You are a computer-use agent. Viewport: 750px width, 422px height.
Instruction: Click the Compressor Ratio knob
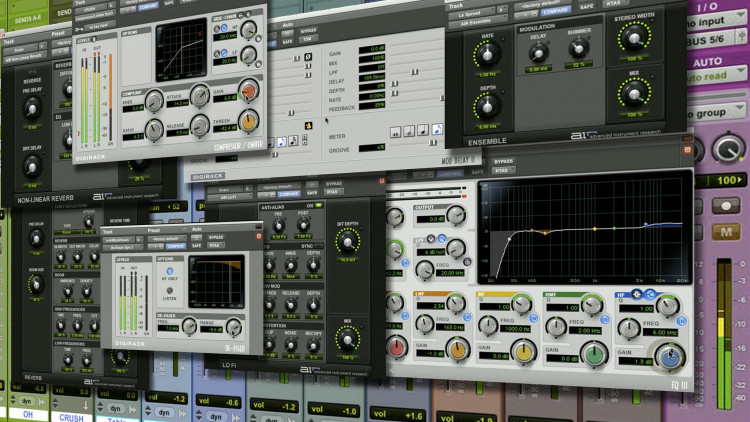tap(154, 130)
